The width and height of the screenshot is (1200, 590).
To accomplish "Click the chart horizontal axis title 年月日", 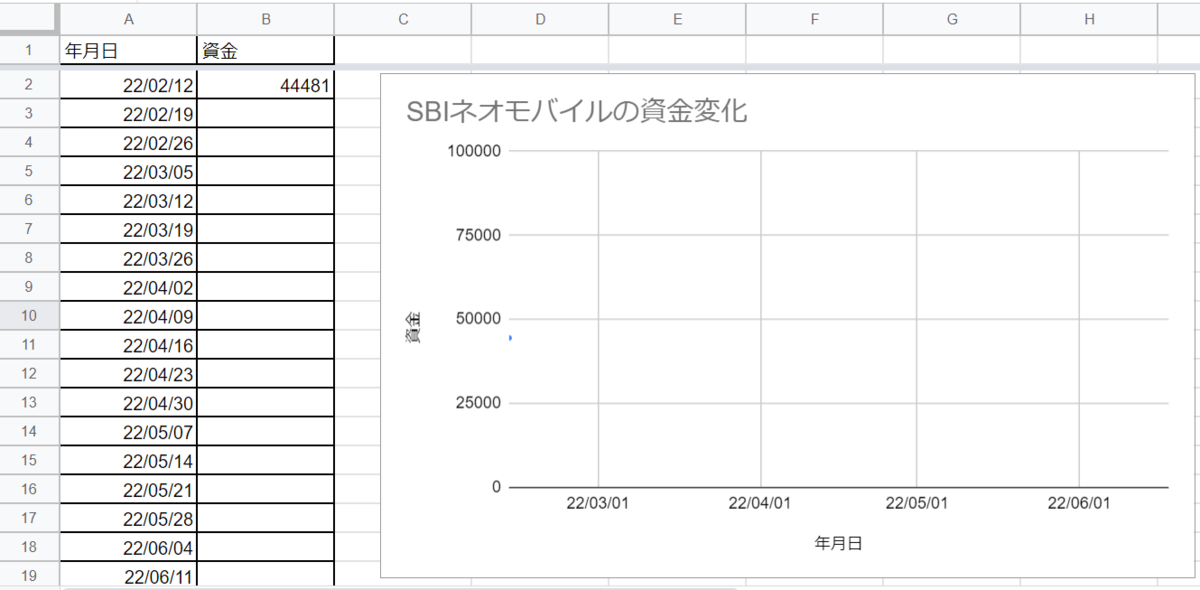I will [x=838, y=543].
